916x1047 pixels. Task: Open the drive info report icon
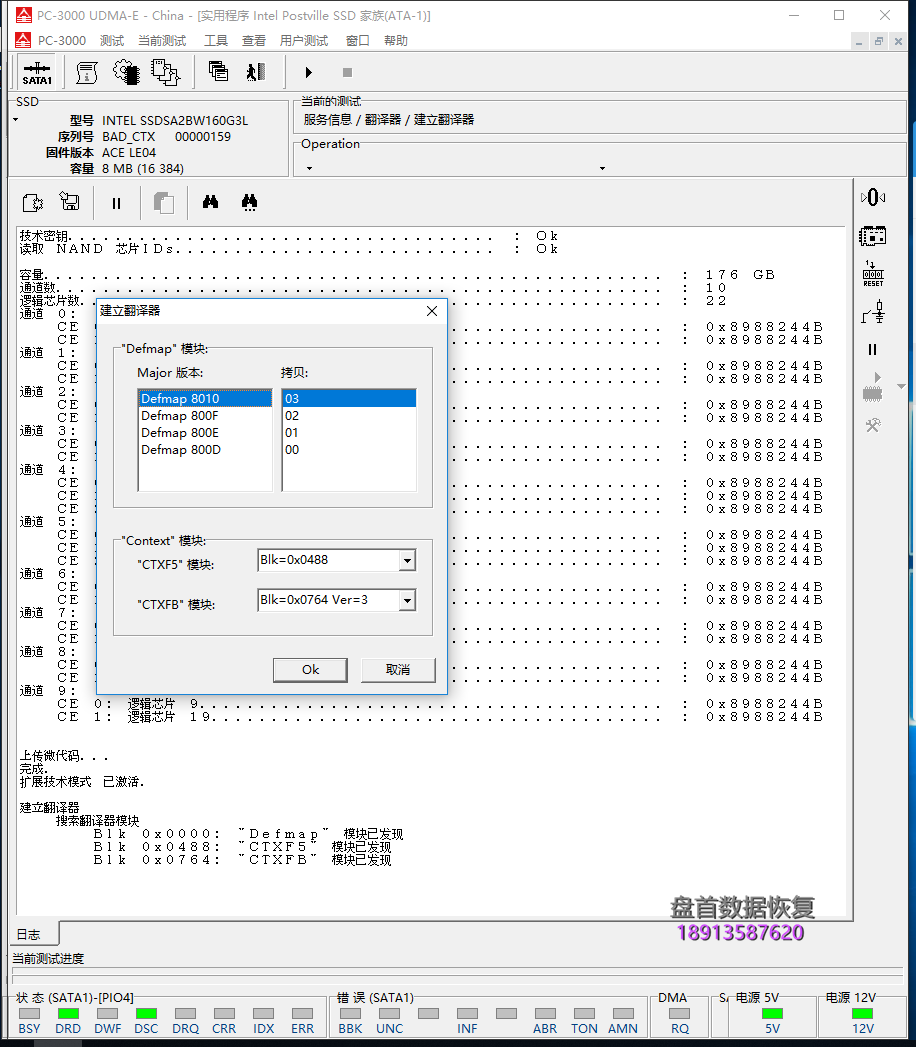(x=86, y=72)
